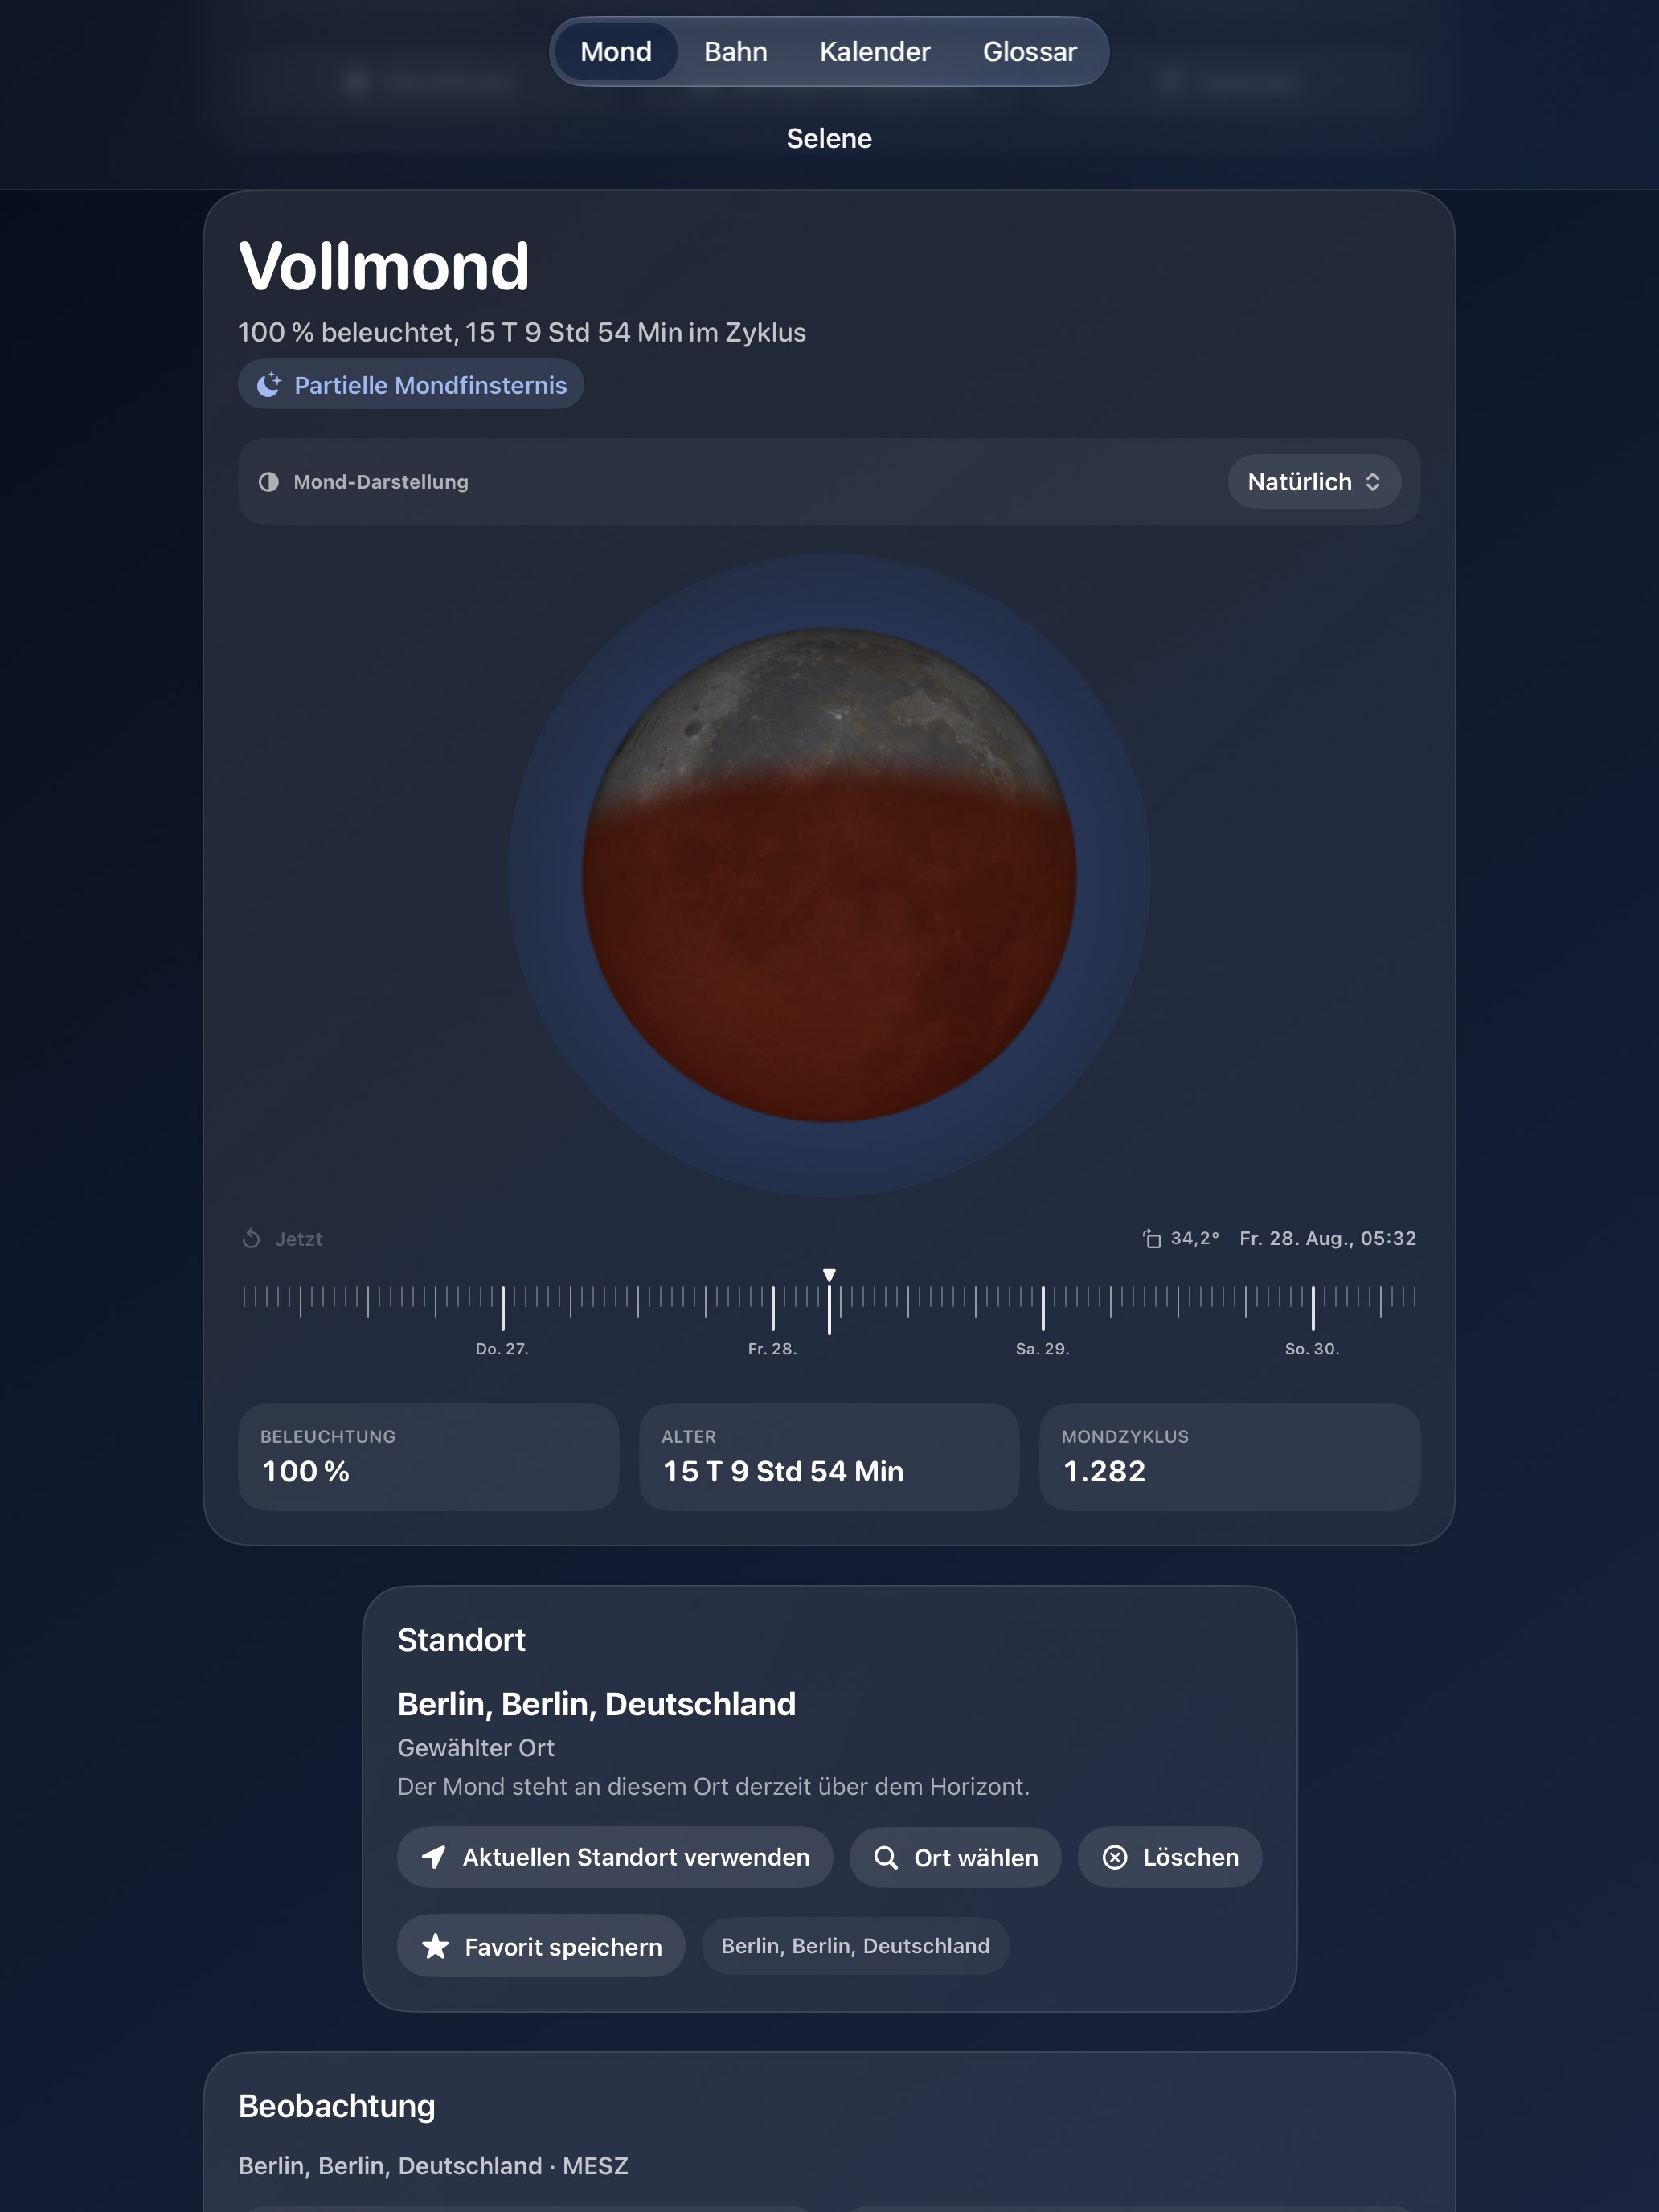
Task: Save location with Favorit speichern
Action: pyautogui.click(x=541, y=1946)
